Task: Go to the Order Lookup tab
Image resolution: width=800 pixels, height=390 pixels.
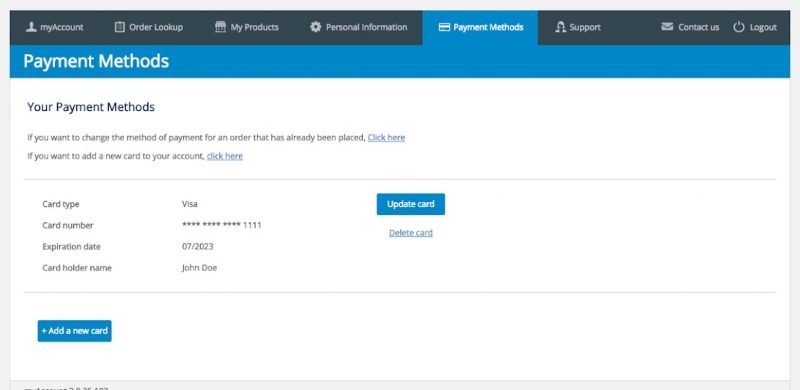Action: click(x=148, y=27)
